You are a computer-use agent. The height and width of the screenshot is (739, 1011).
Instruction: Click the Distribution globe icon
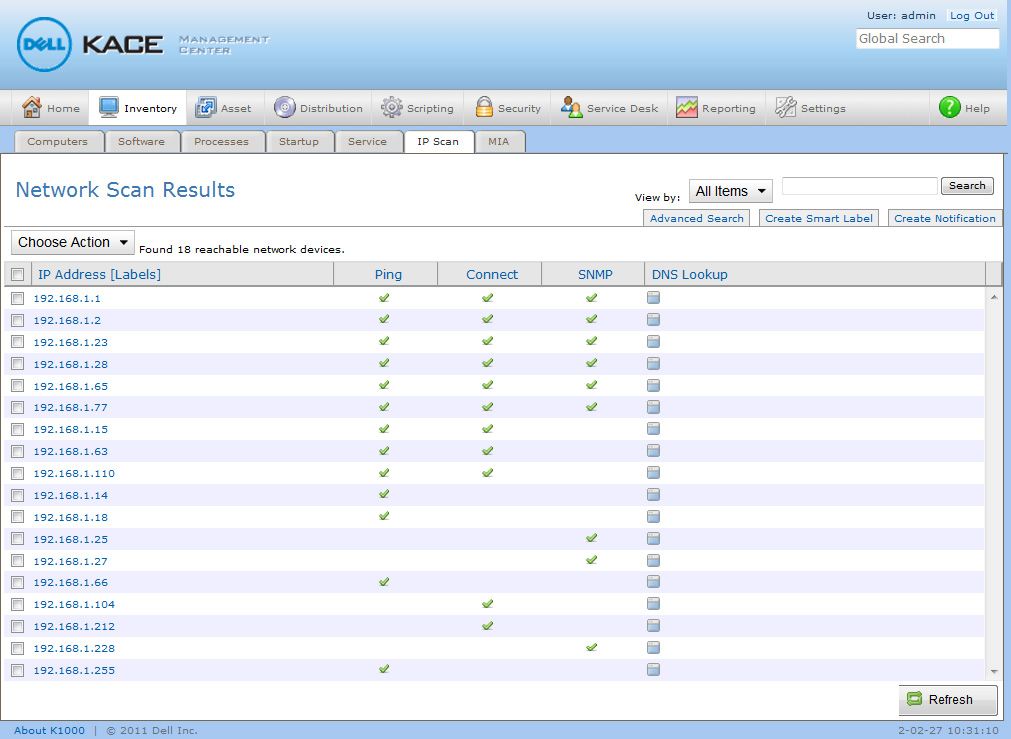286,107
